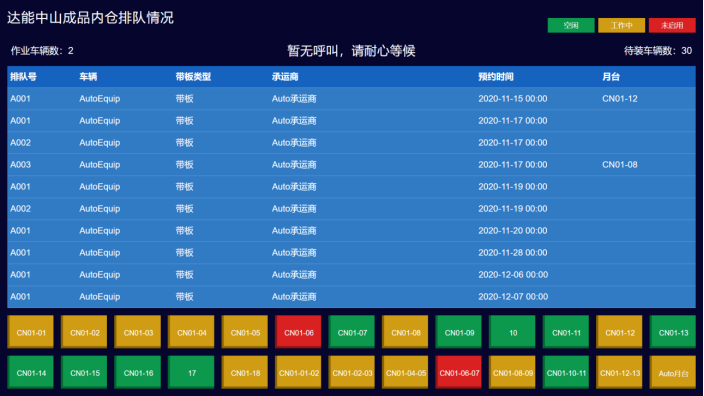Select dock tile CN01-02
The height and width of the screenshot is (396, 704).
pyautogui.click(x=84, y=332)
